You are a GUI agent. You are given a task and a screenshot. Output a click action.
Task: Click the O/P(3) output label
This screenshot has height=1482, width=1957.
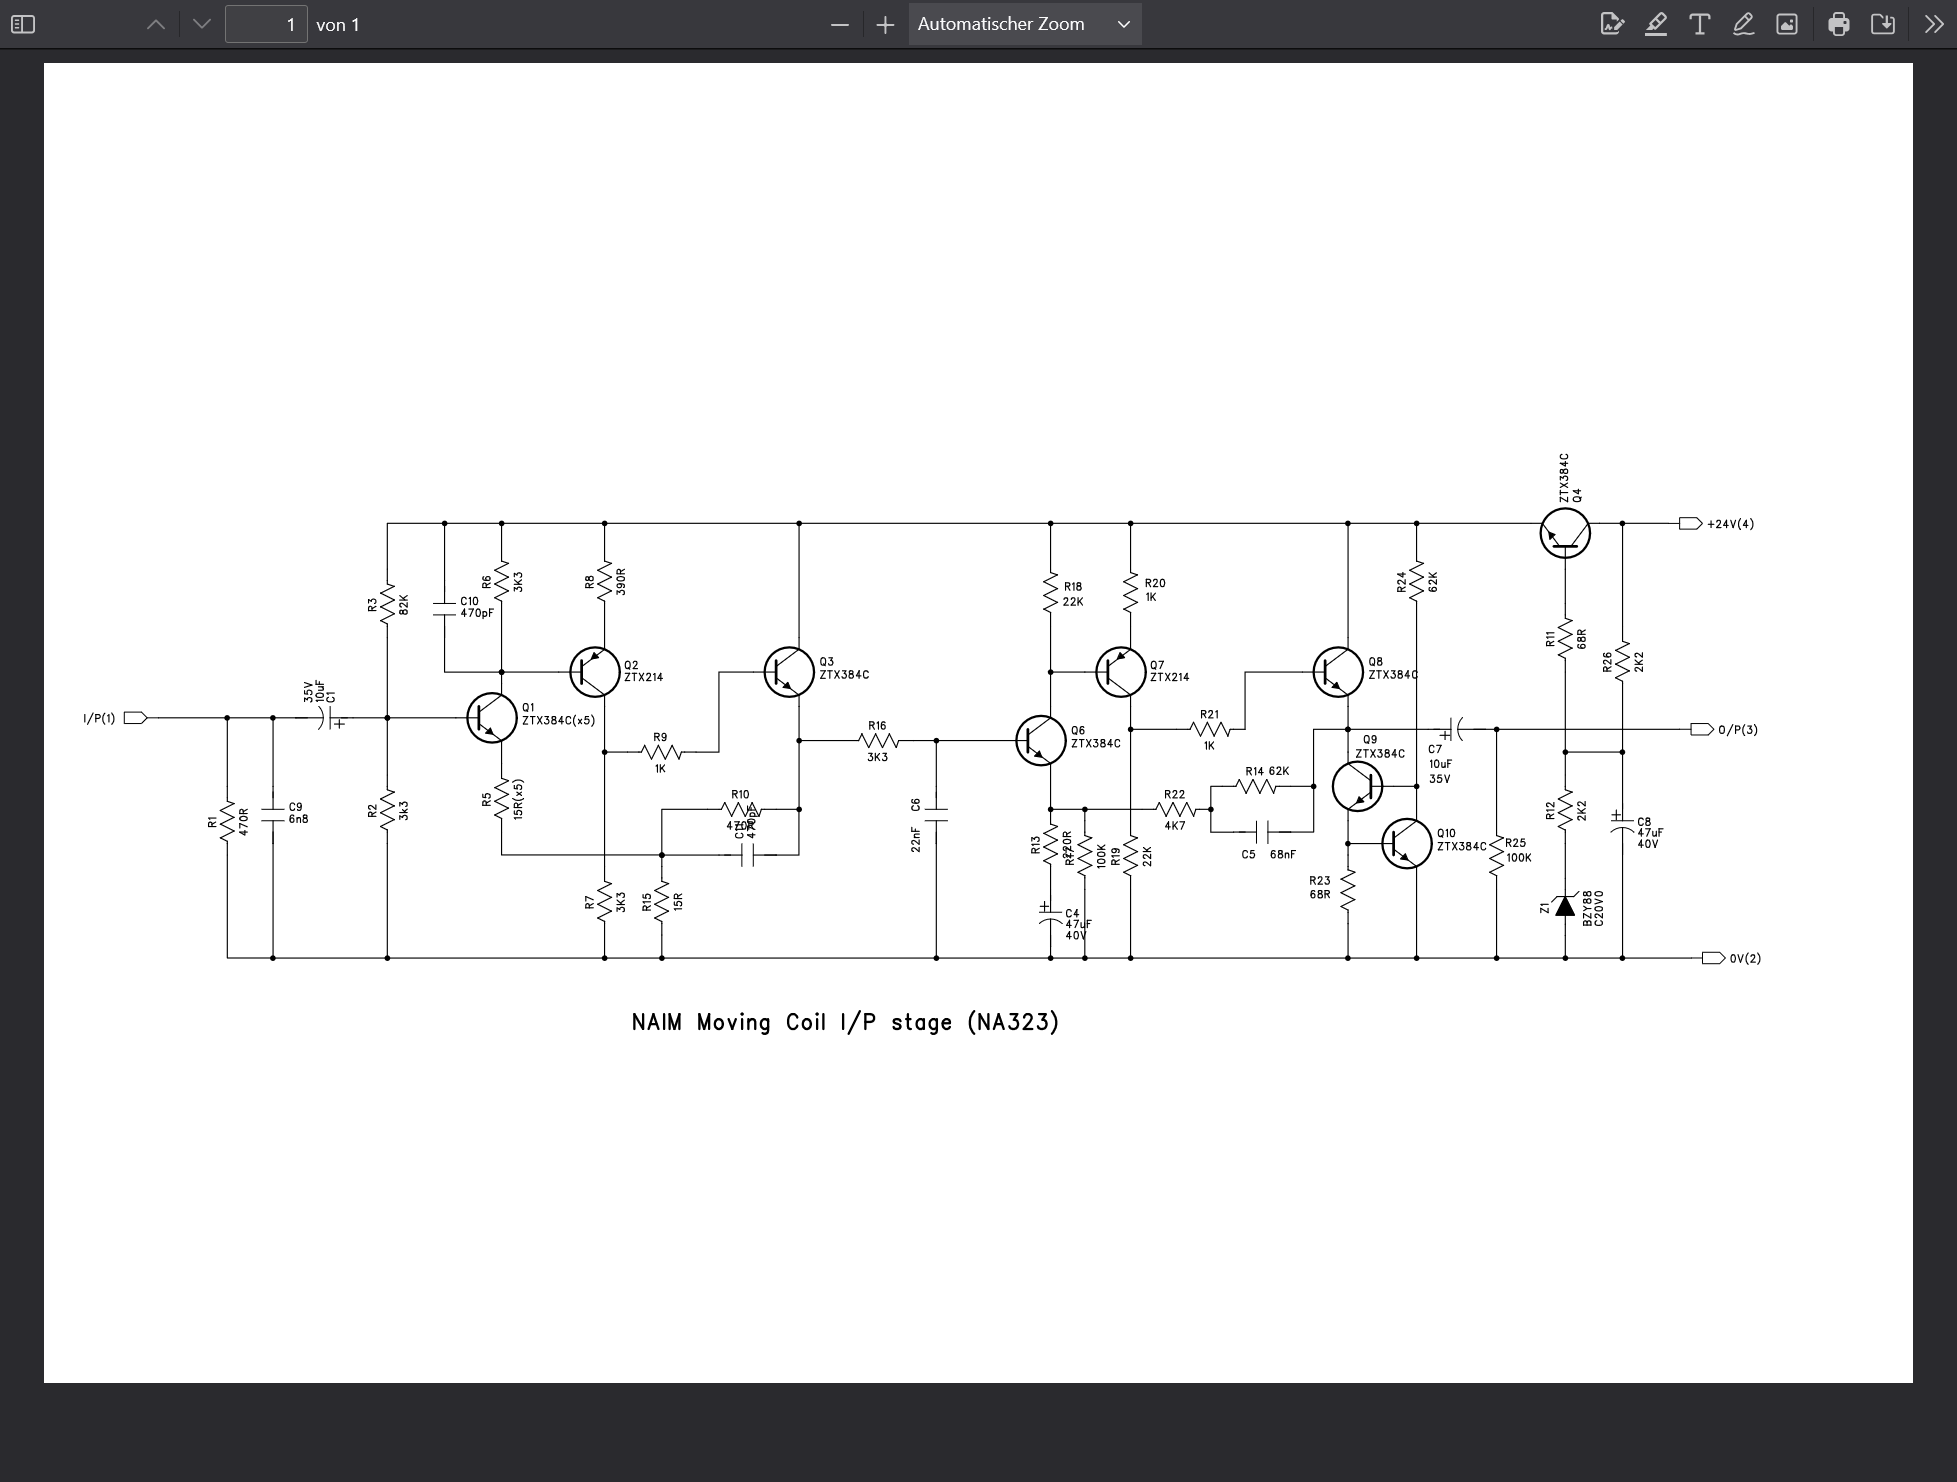(1738, 730)
